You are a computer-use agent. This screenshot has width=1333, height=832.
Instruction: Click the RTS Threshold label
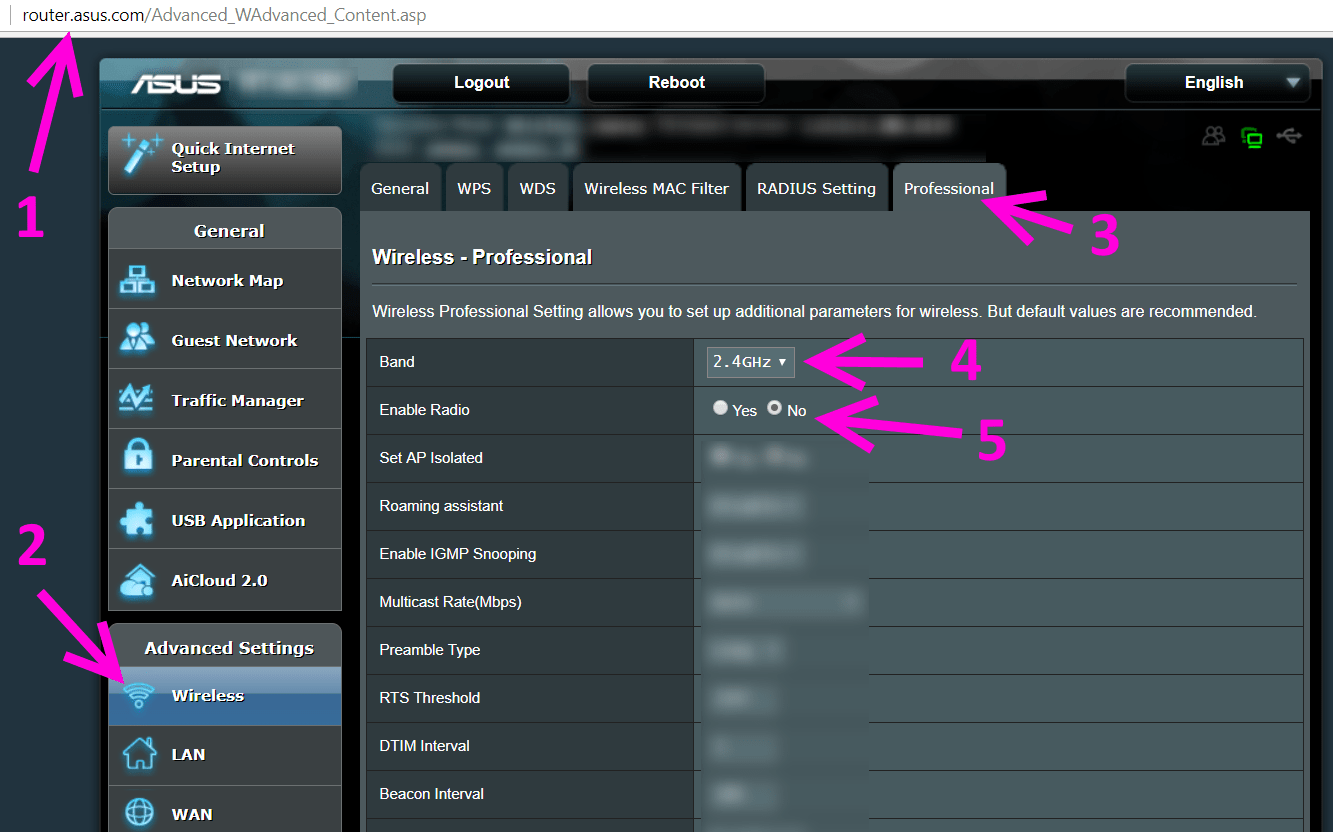click(x=430, y=698)
